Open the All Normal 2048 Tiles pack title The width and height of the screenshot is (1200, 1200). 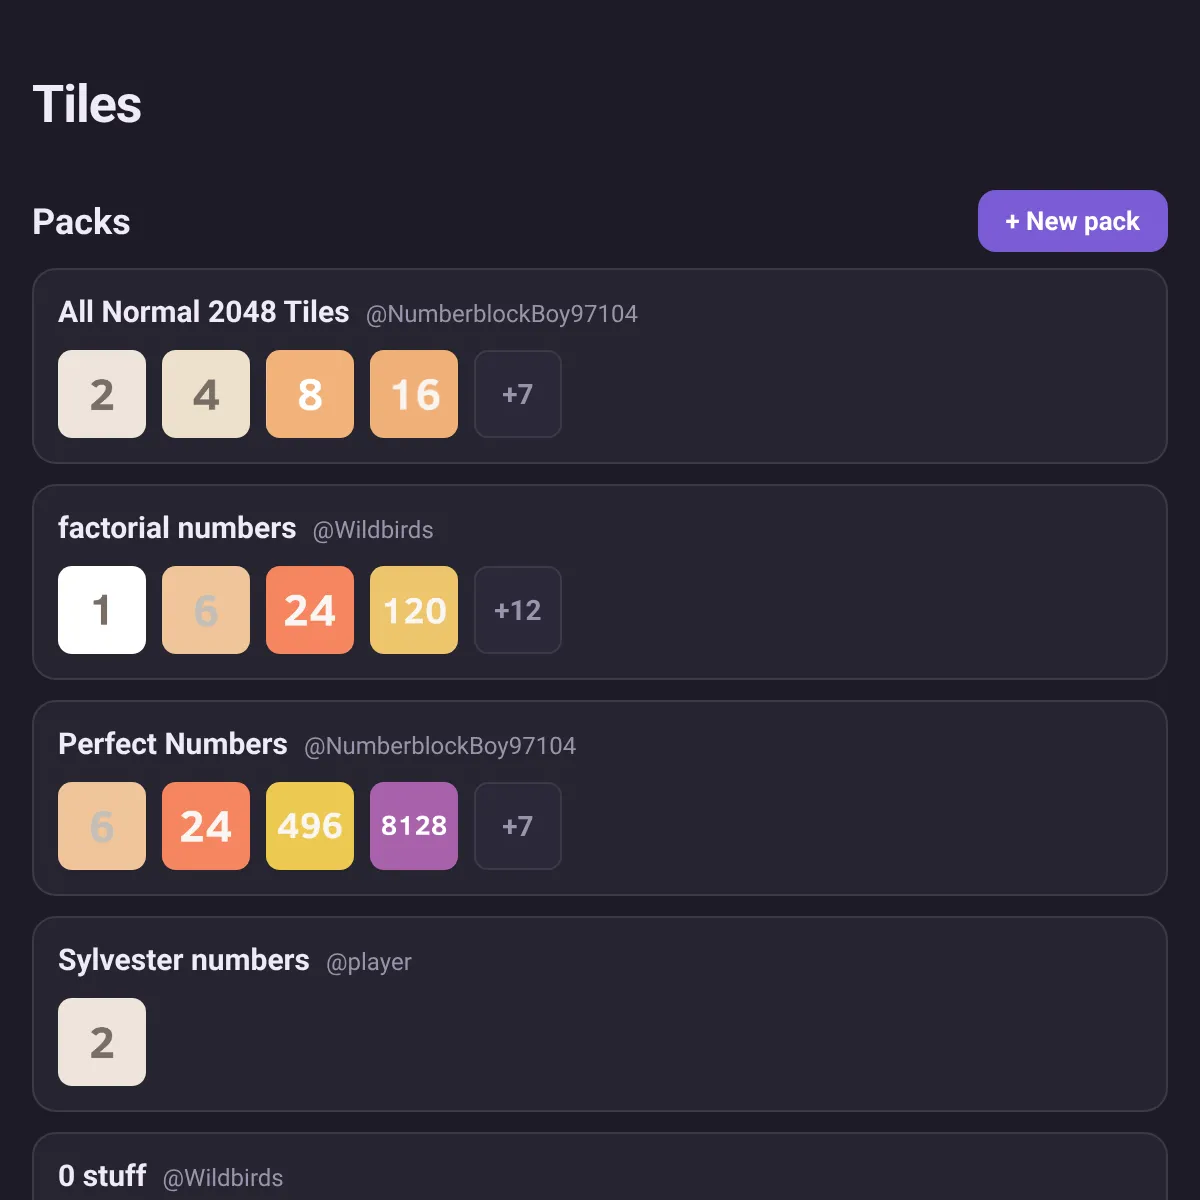point(204,312)
